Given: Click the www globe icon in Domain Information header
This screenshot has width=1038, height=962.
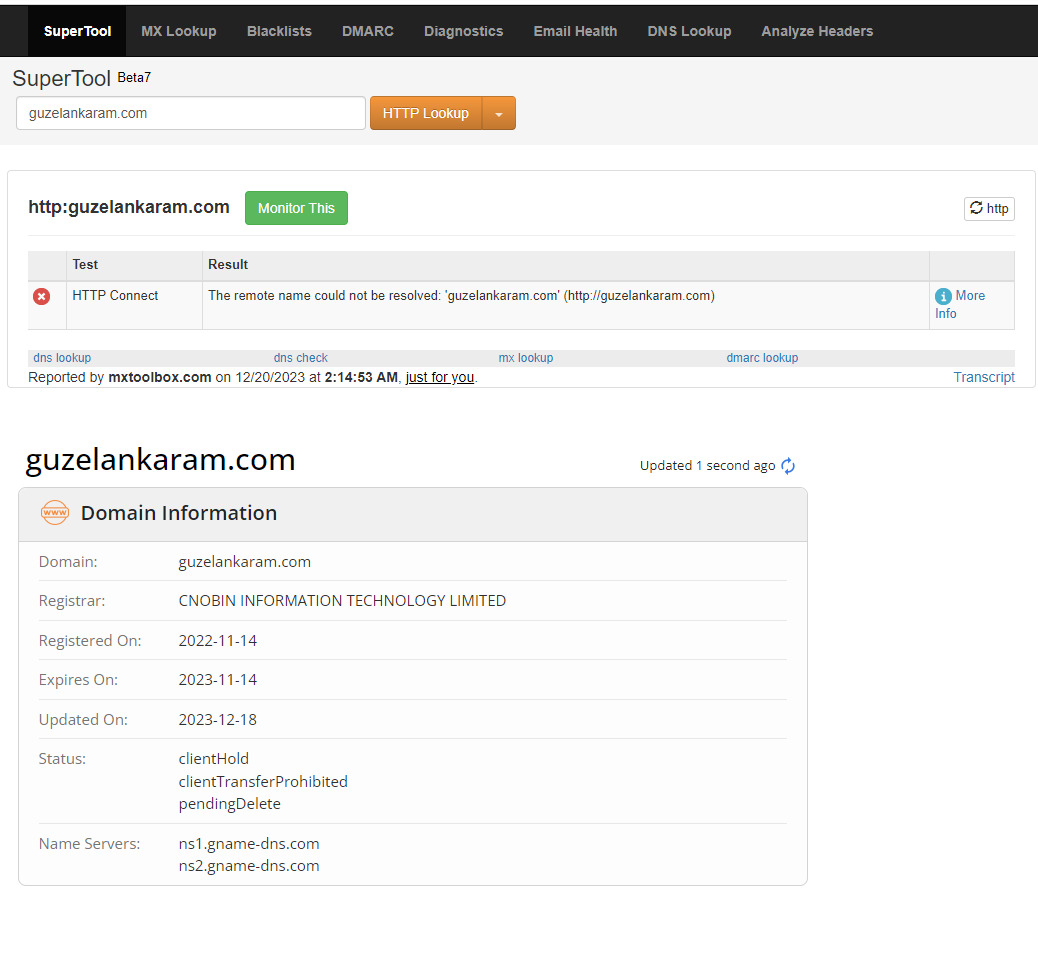Looking at the screenshot, I should (55, 512).
